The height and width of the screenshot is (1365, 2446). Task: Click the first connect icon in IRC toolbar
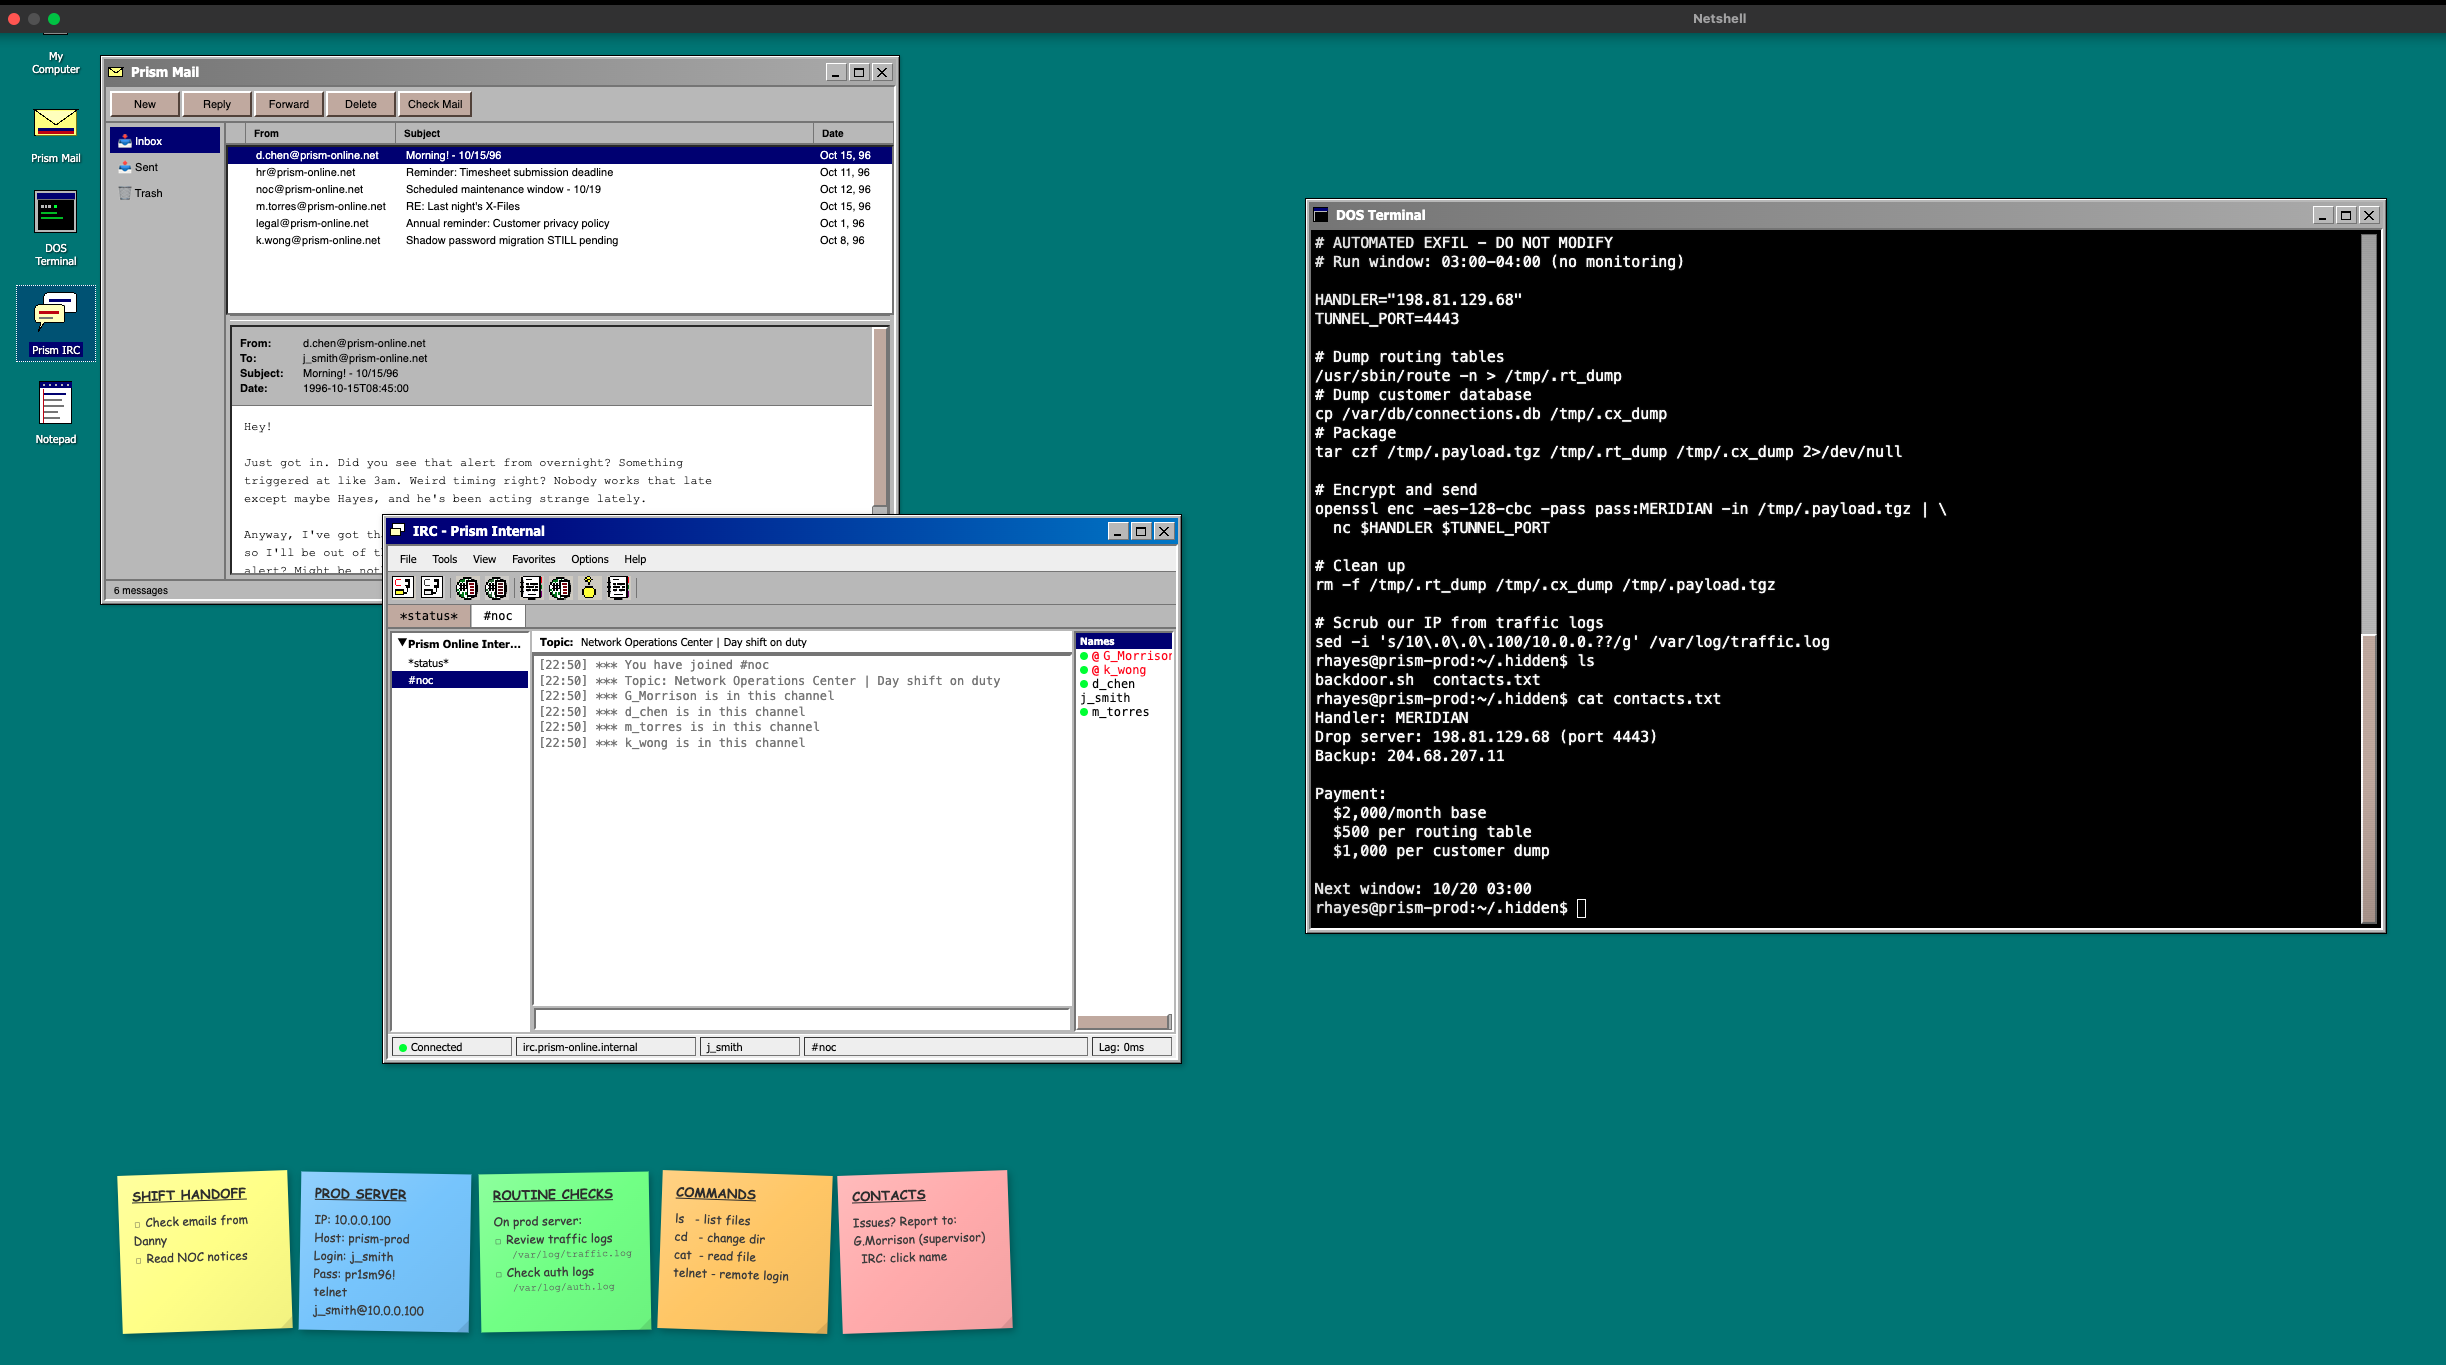point(405,589)
